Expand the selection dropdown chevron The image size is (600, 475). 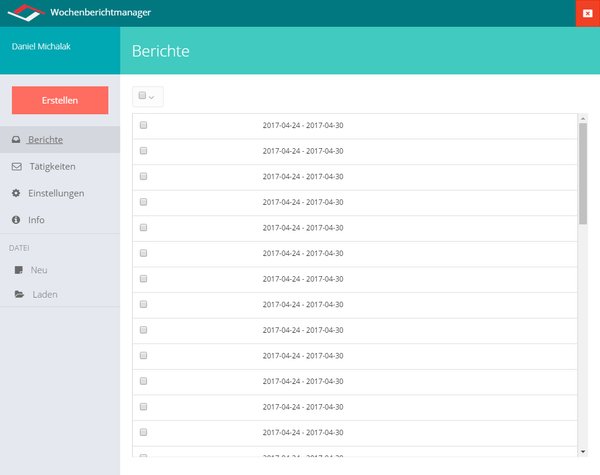(x=152, y=97)
